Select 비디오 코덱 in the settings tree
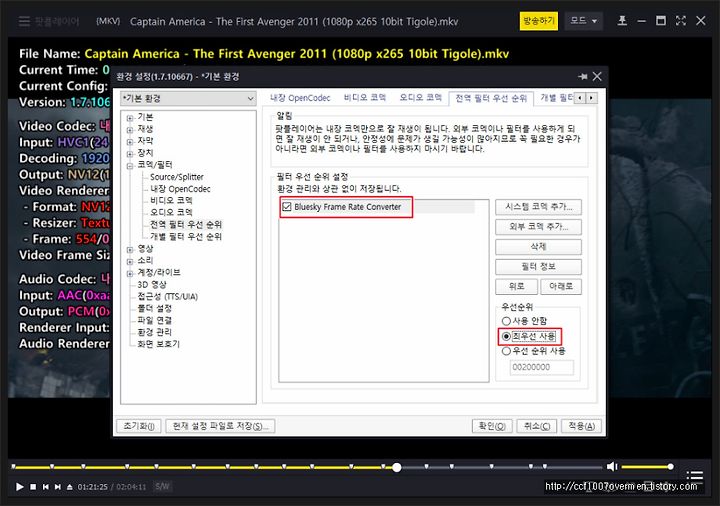 tap(171, 201)
